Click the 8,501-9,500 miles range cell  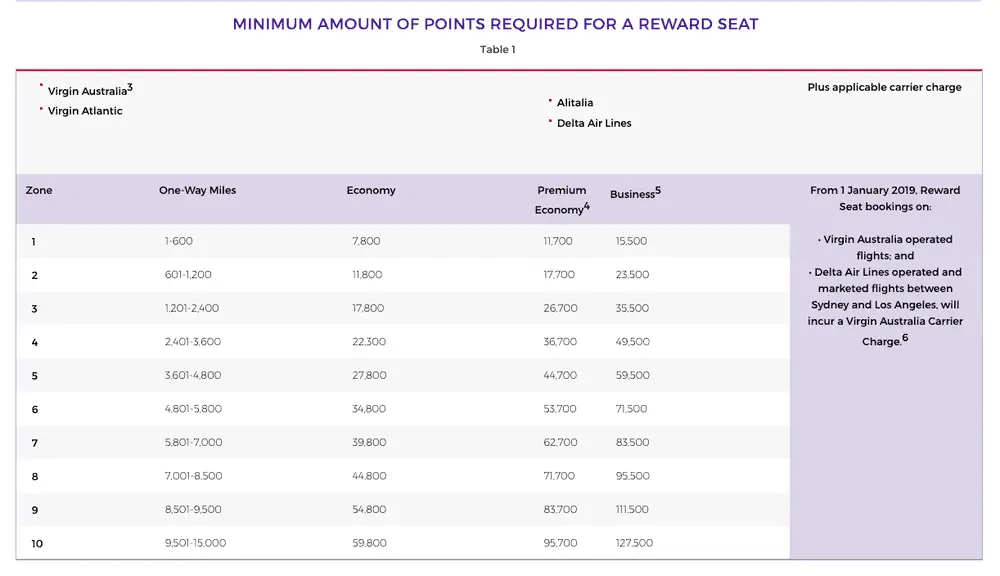tap(193, 509)
